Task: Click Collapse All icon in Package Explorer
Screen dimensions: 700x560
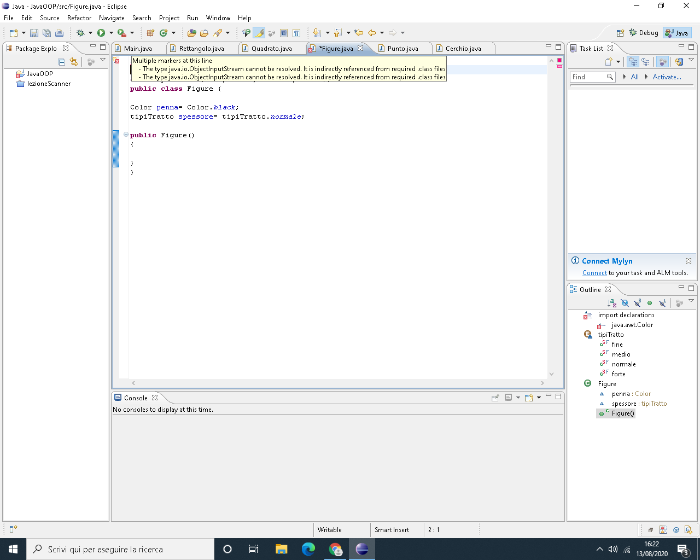Action: [62, 62]
